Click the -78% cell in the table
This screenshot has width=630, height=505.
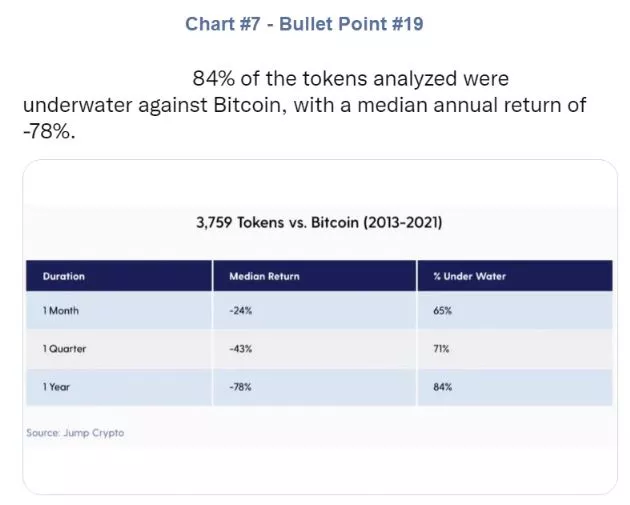tap(241, 387)
